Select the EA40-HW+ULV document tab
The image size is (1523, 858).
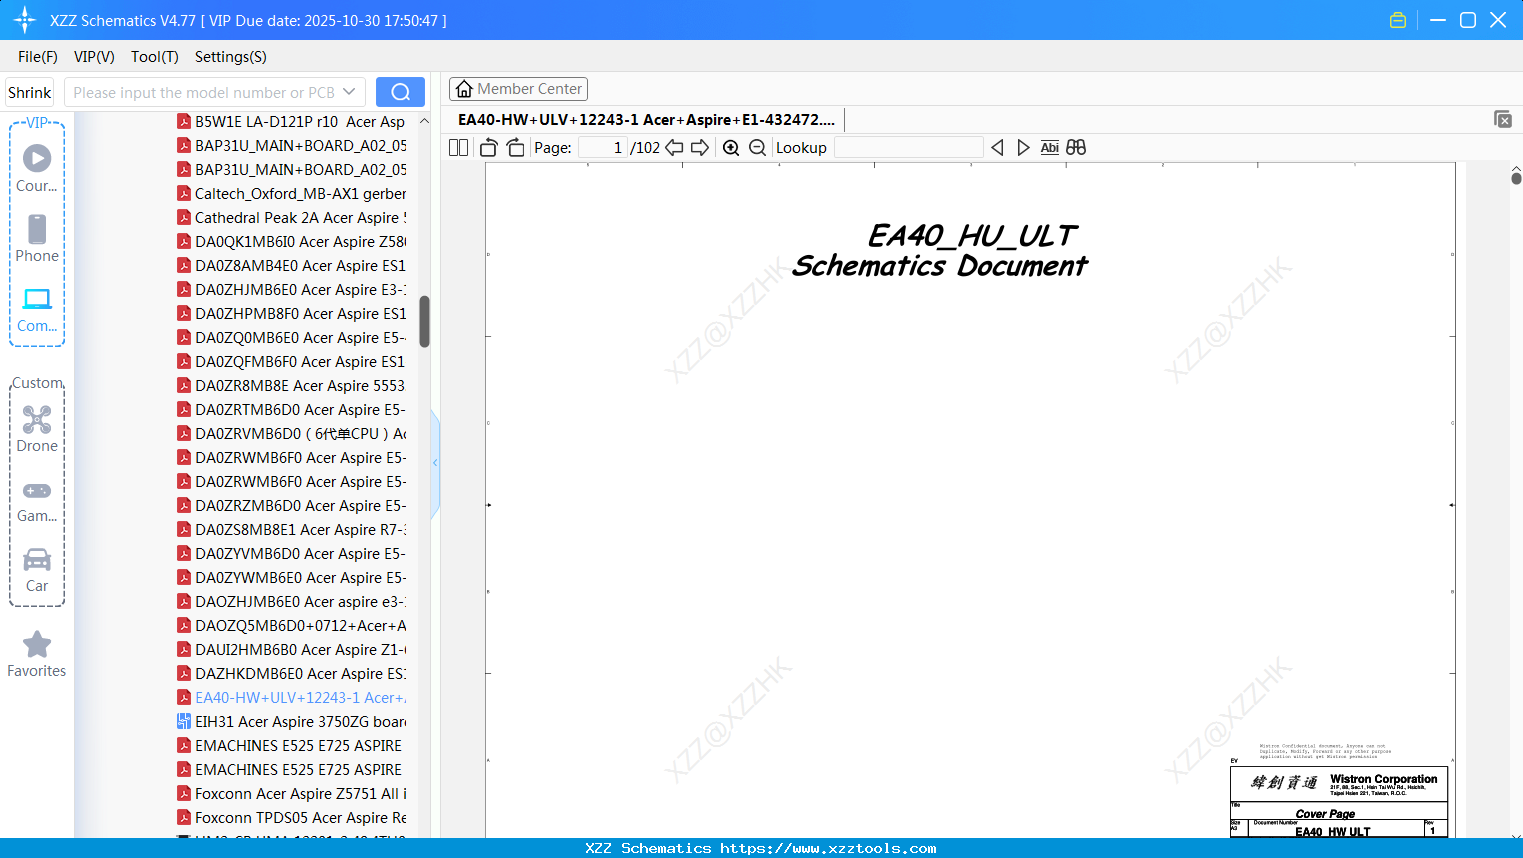point(646,120)
